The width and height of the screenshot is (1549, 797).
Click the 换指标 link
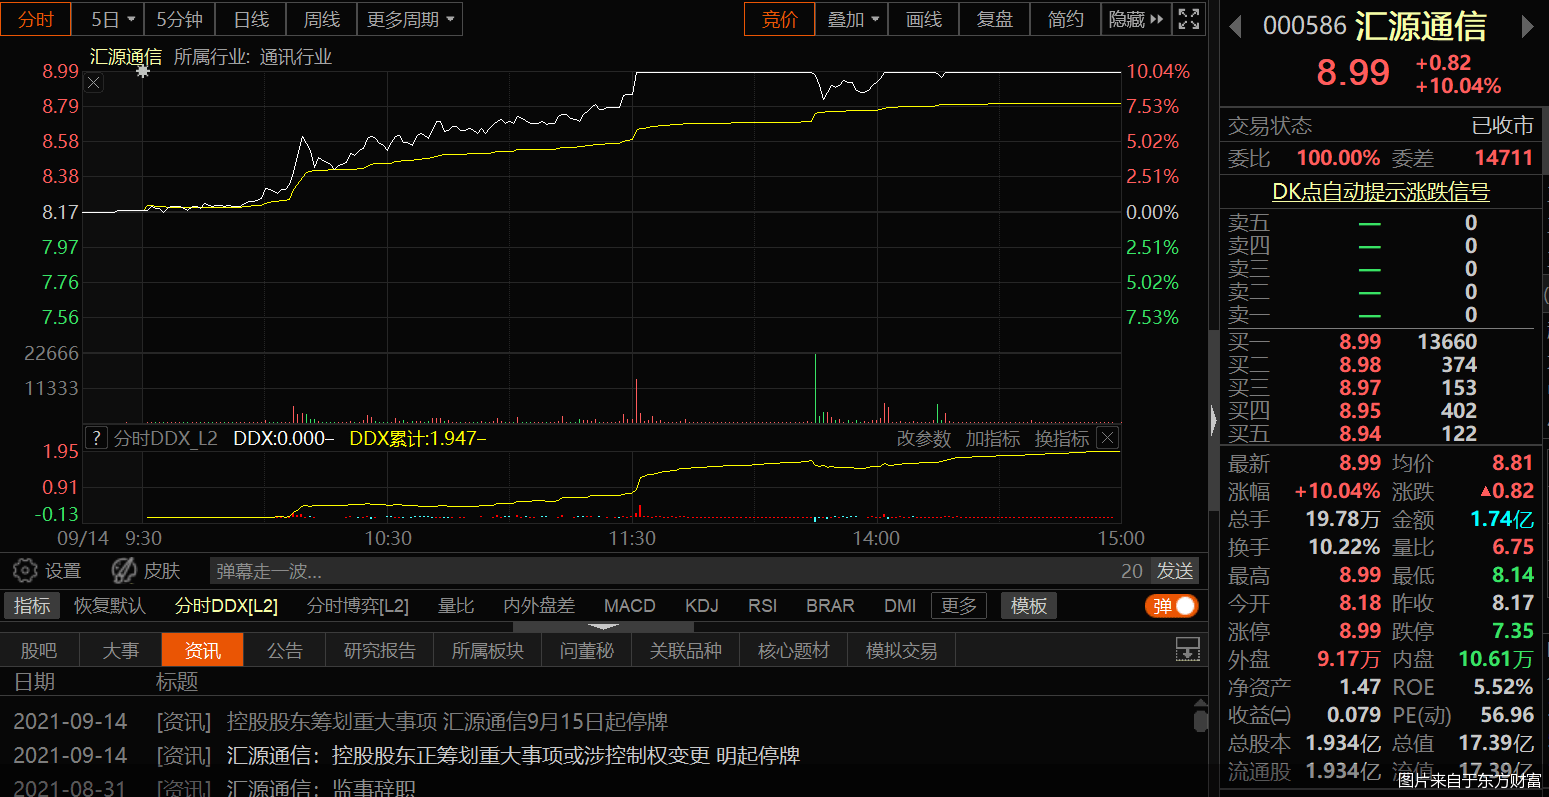pos(1061,438)
